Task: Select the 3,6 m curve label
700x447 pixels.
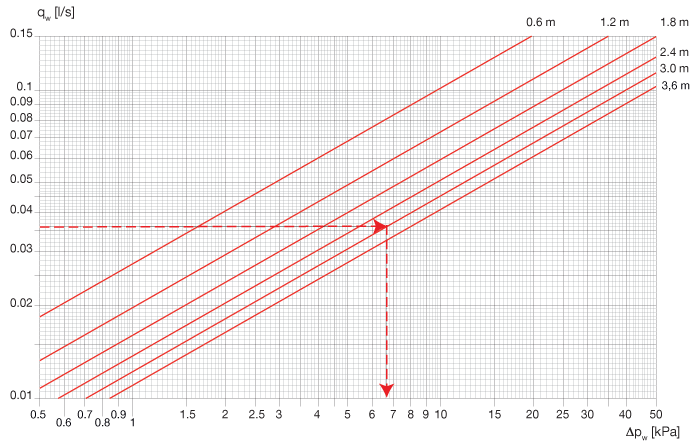Action: coord(675,85)
